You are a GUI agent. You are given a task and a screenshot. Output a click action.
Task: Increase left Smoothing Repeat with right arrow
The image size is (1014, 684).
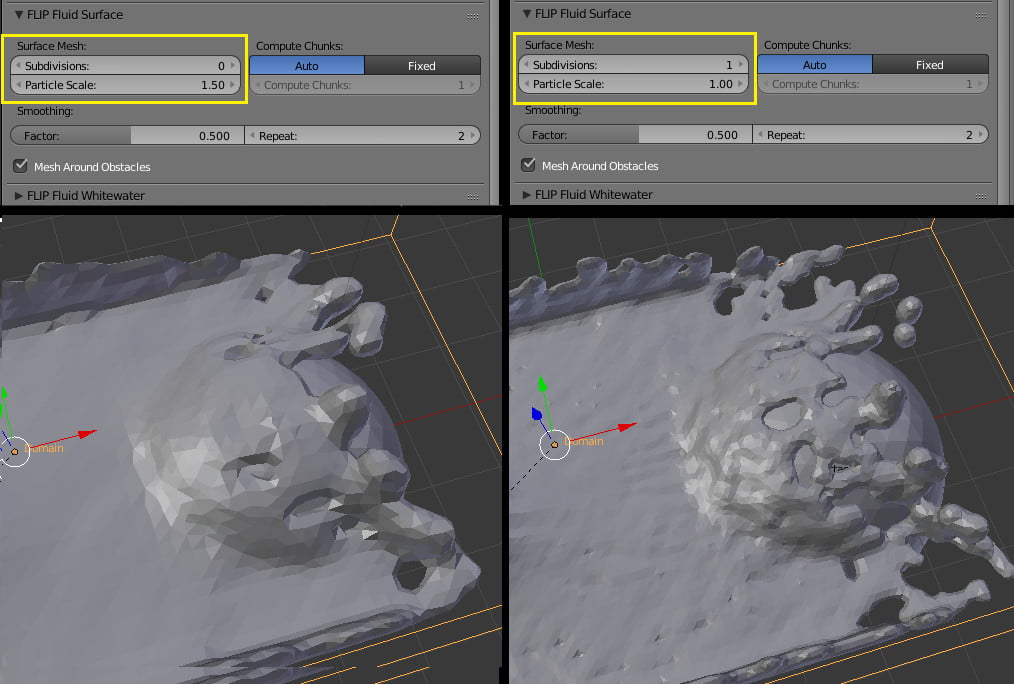click(x=473, y=136)
